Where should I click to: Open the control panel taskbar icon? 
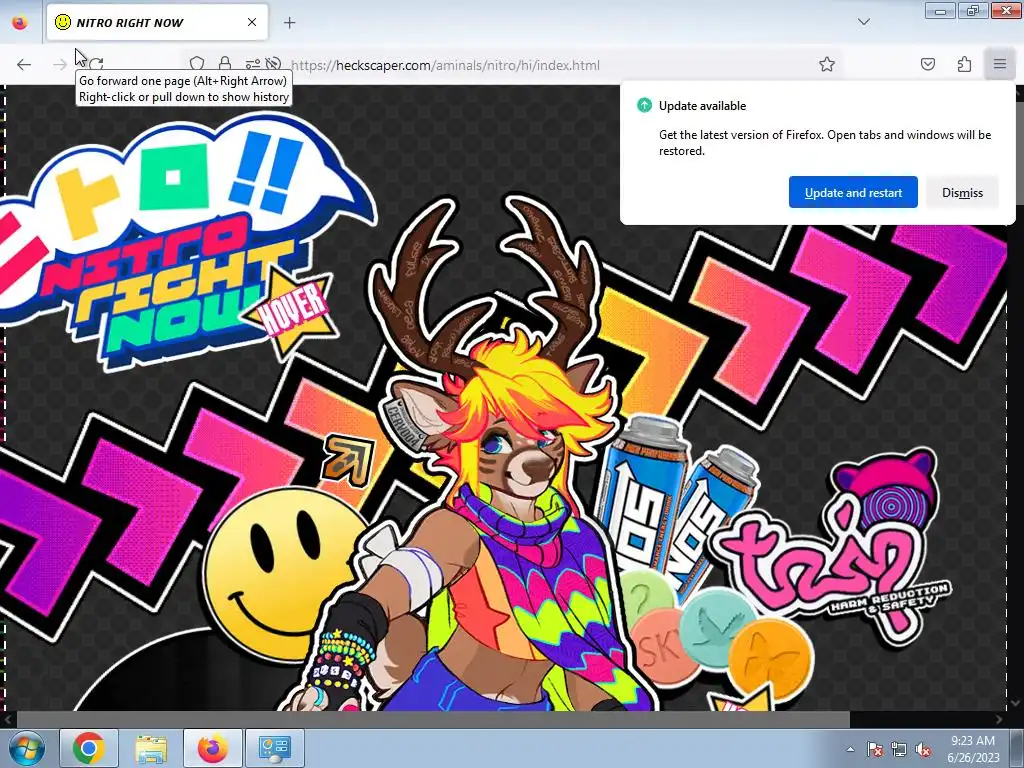click(274, 748)
